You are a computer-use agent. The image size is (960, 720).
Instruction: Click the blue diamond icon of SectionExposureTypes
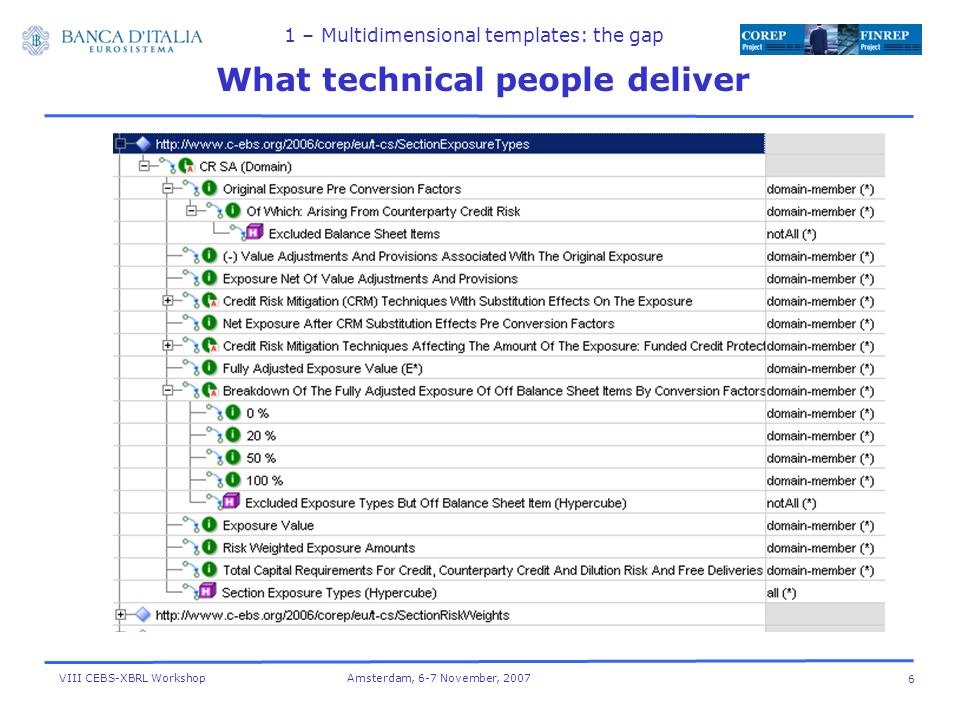(143, 144)
